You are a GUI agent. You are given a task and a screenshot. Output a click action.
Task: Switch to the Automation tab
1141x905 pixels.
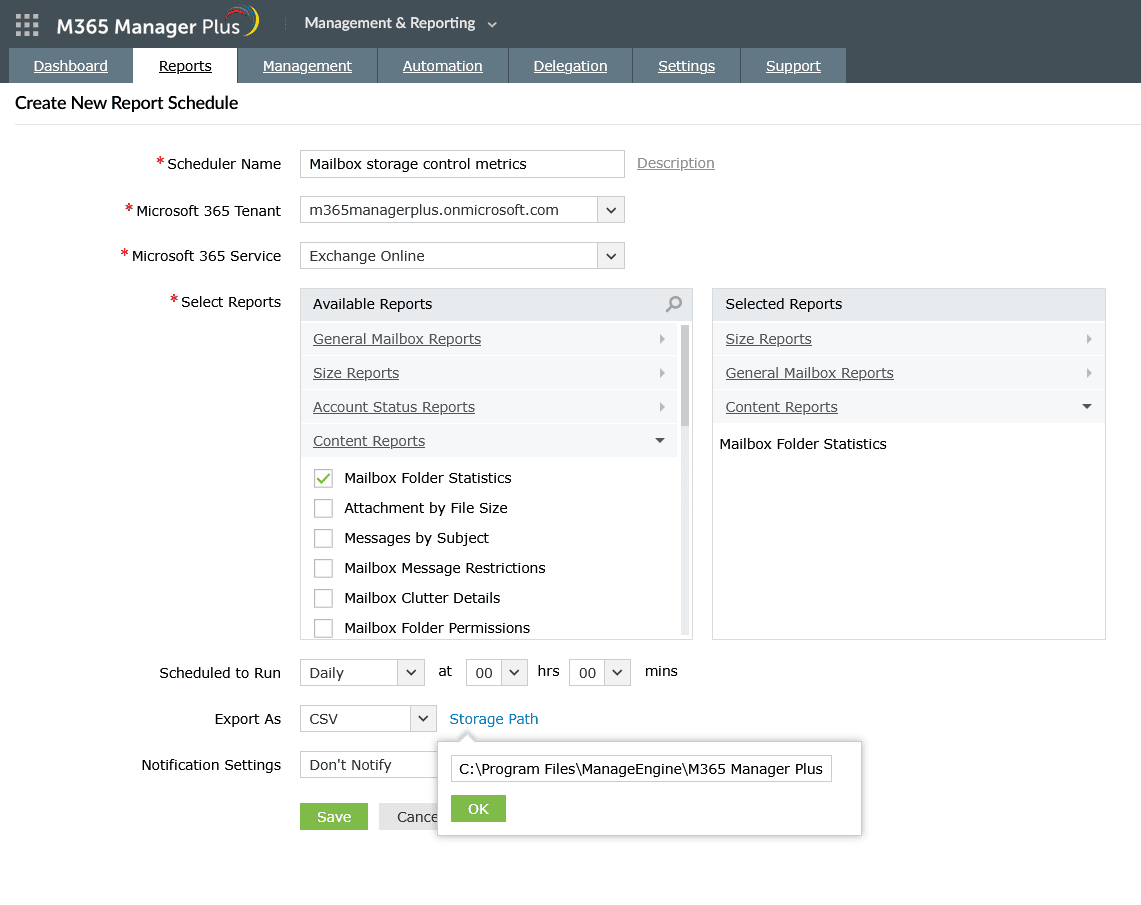click(x=442, y=65)
